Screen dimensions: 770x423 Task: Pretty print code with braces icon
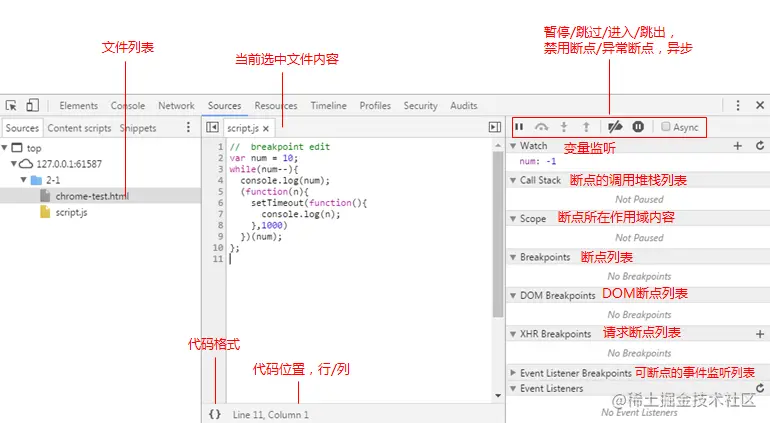click(x=215, y=414)
